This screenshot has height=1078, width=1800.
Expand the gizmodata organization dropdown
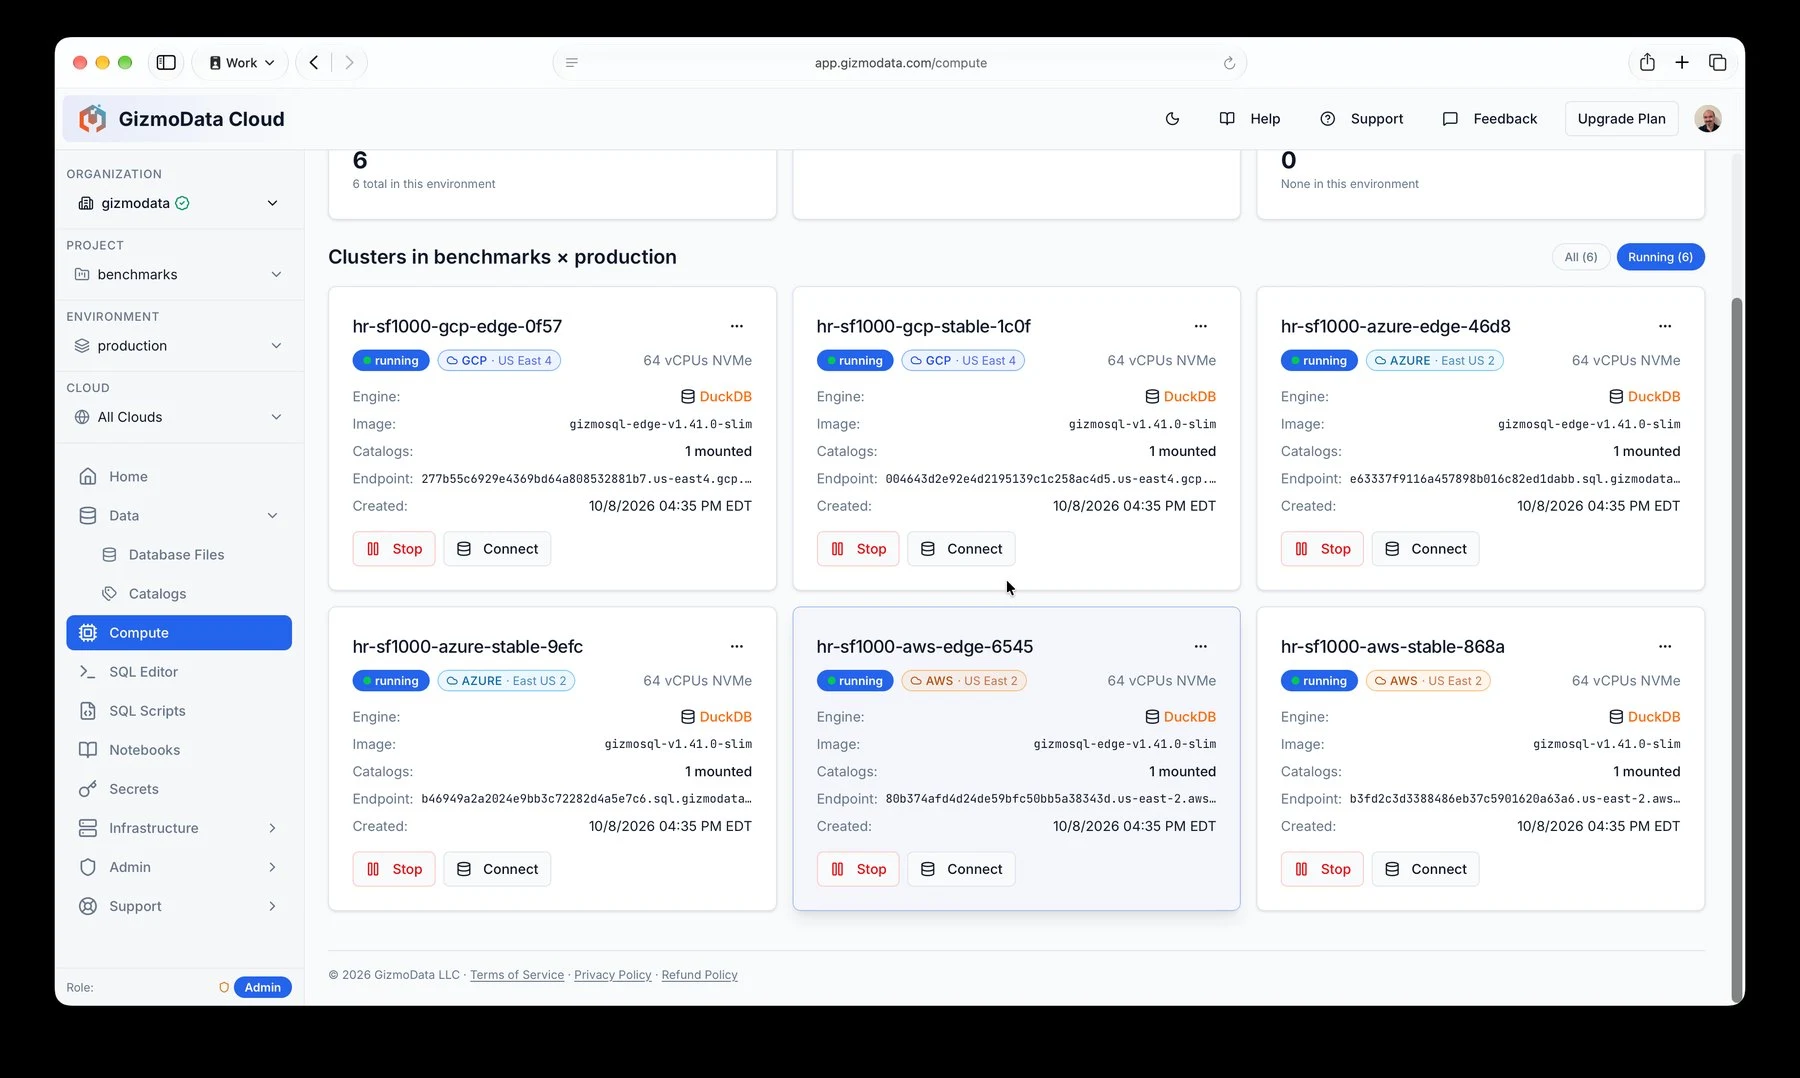179,203
